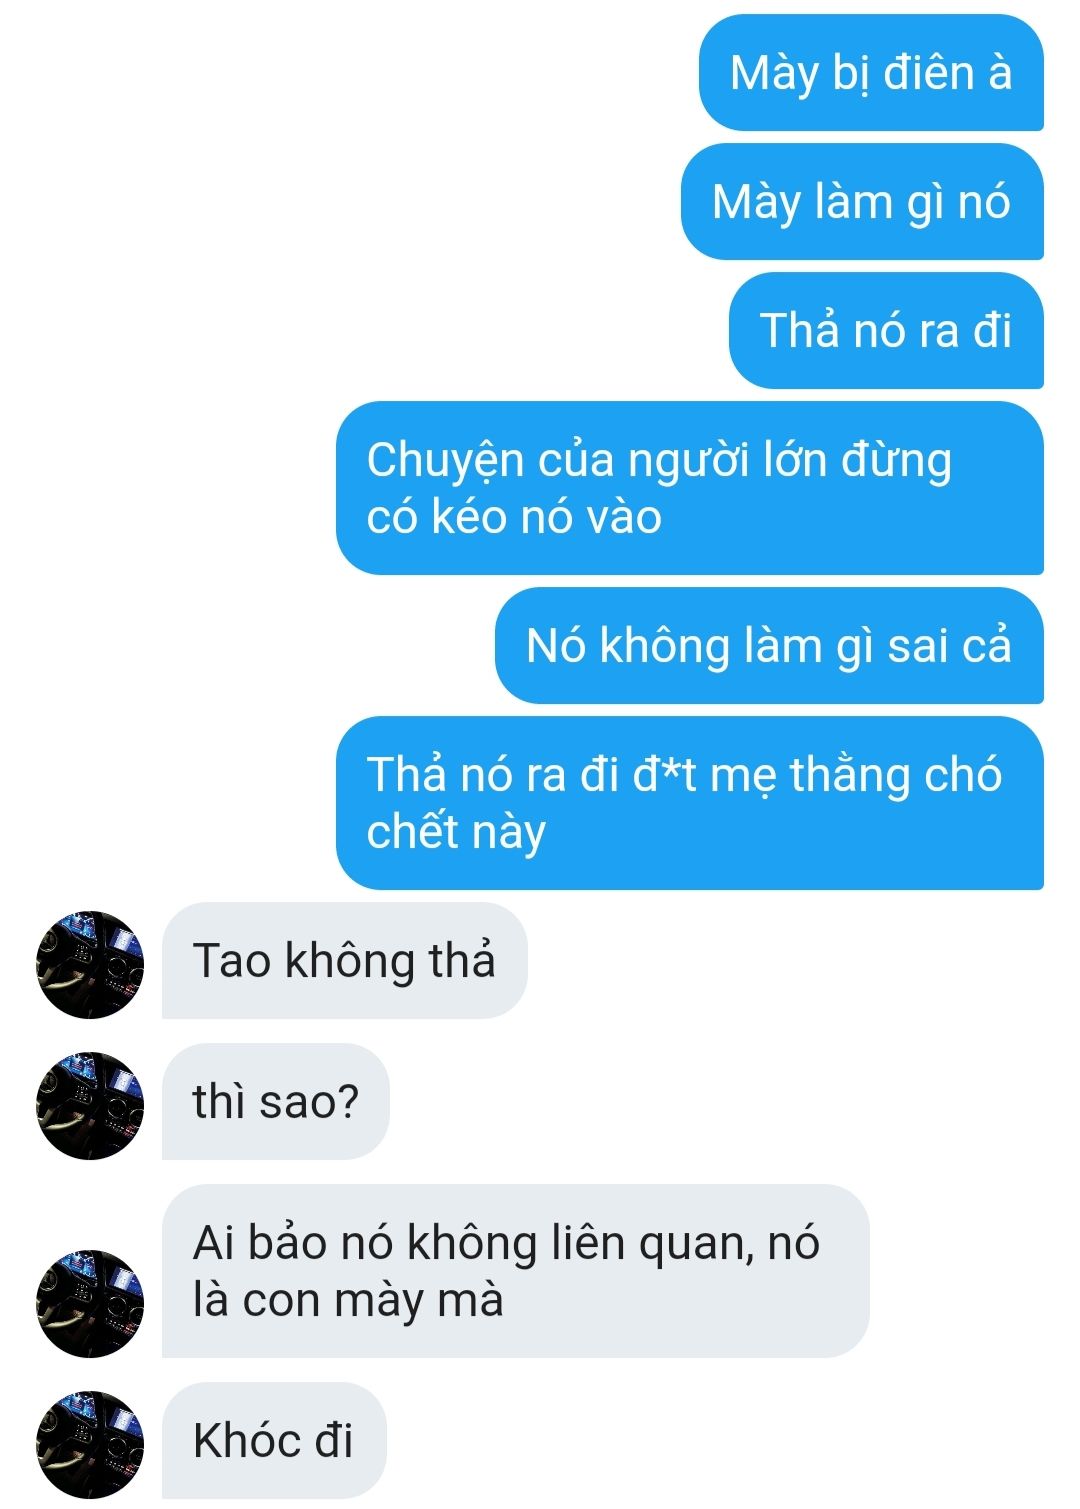The height and width of the screenshot is (1509, 1080).
Task: Click the line 'có kéo nó vào'
Action: (514, 517)
